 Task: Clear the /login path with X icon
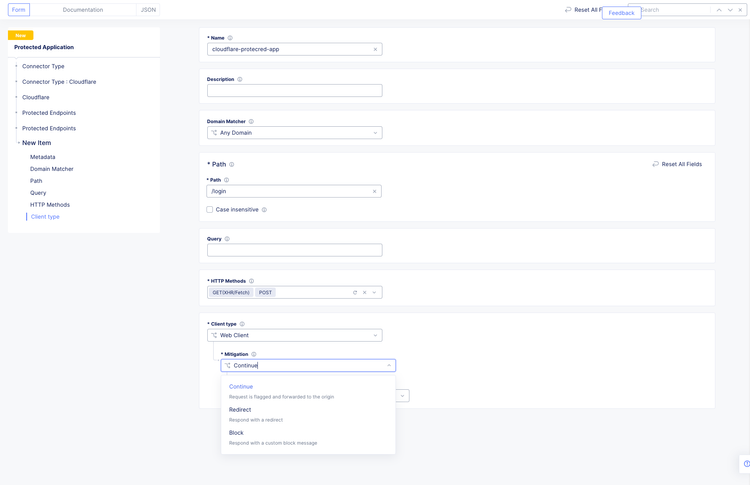[375, 191]
